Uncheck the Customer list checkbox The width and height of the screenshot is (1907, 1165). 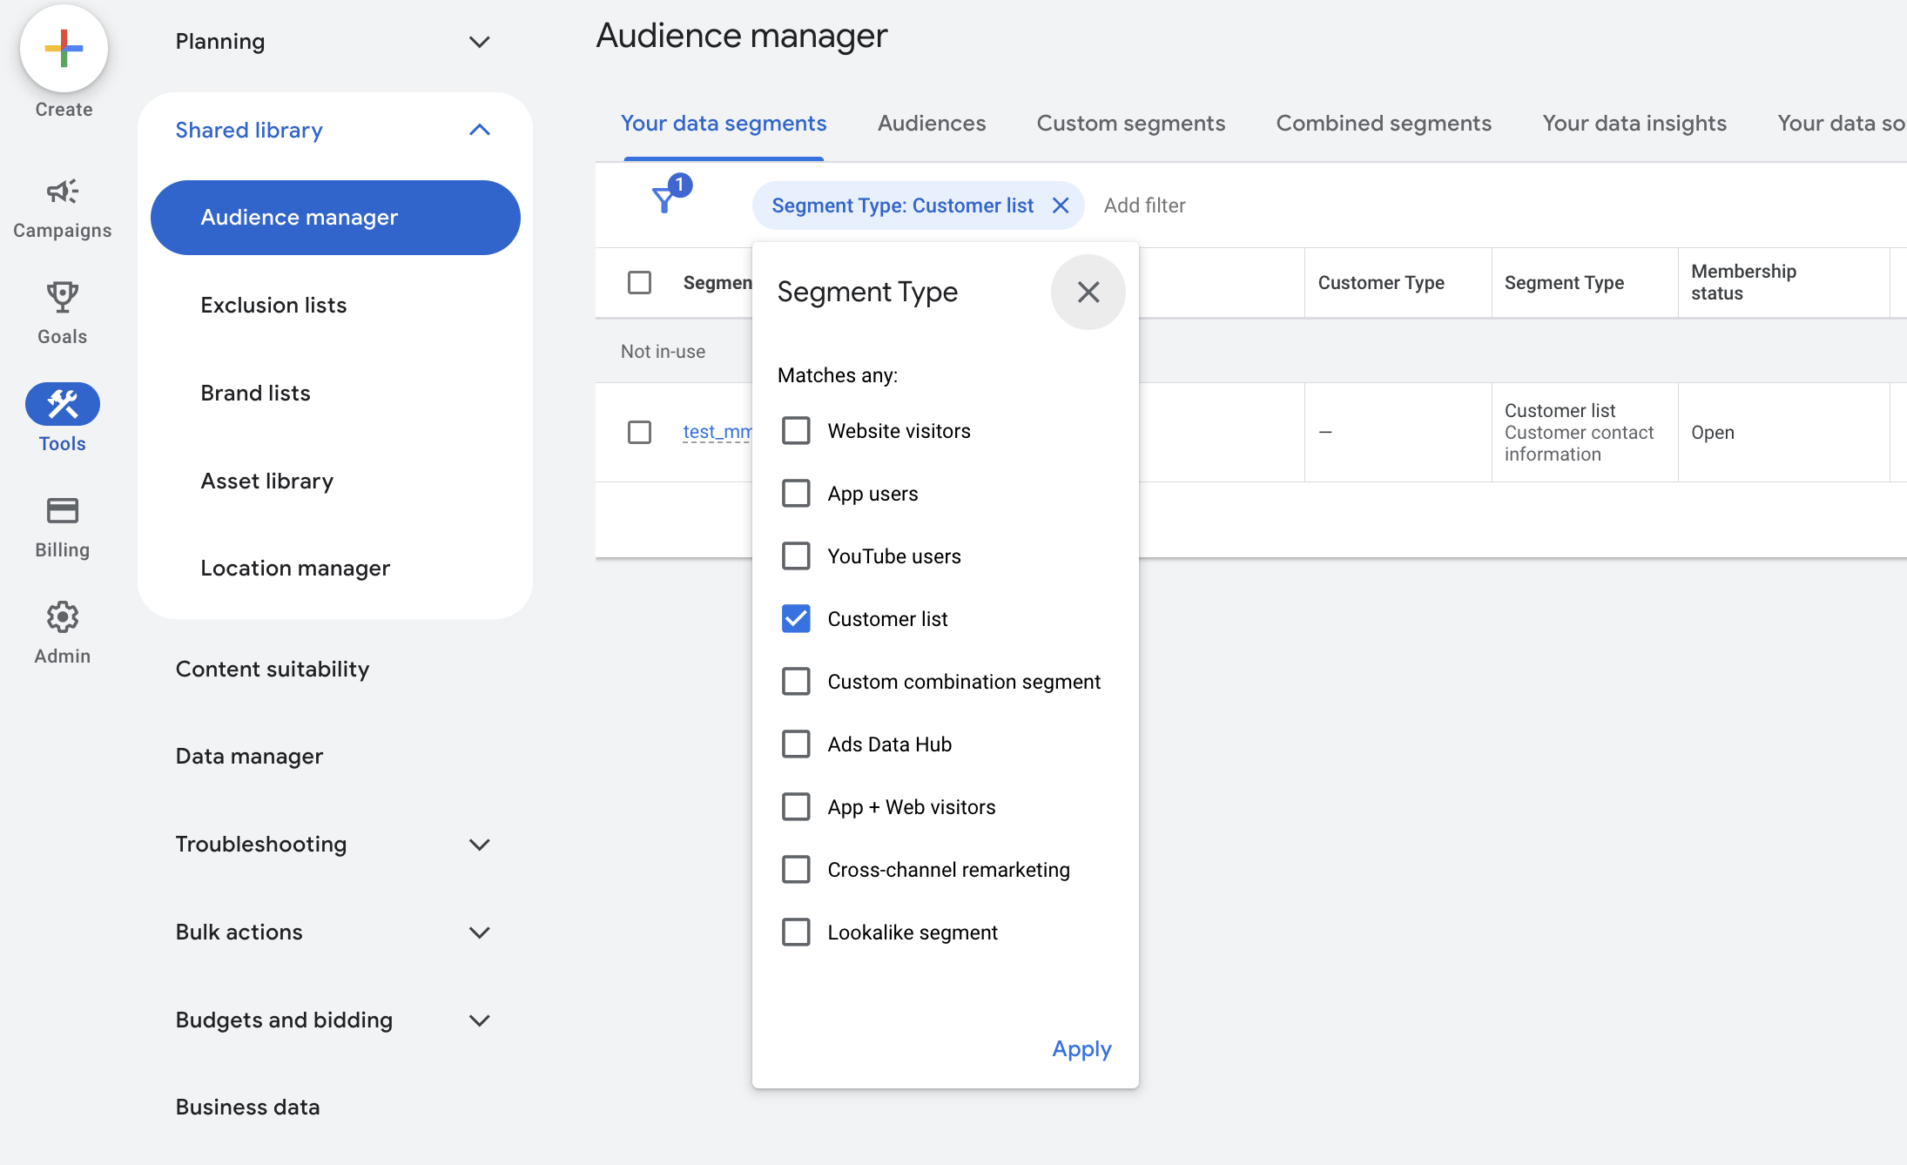pos(796,619)
